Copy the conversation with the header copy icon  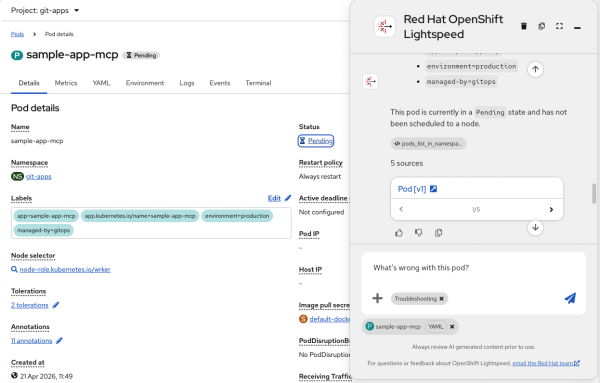coord(541,26)
